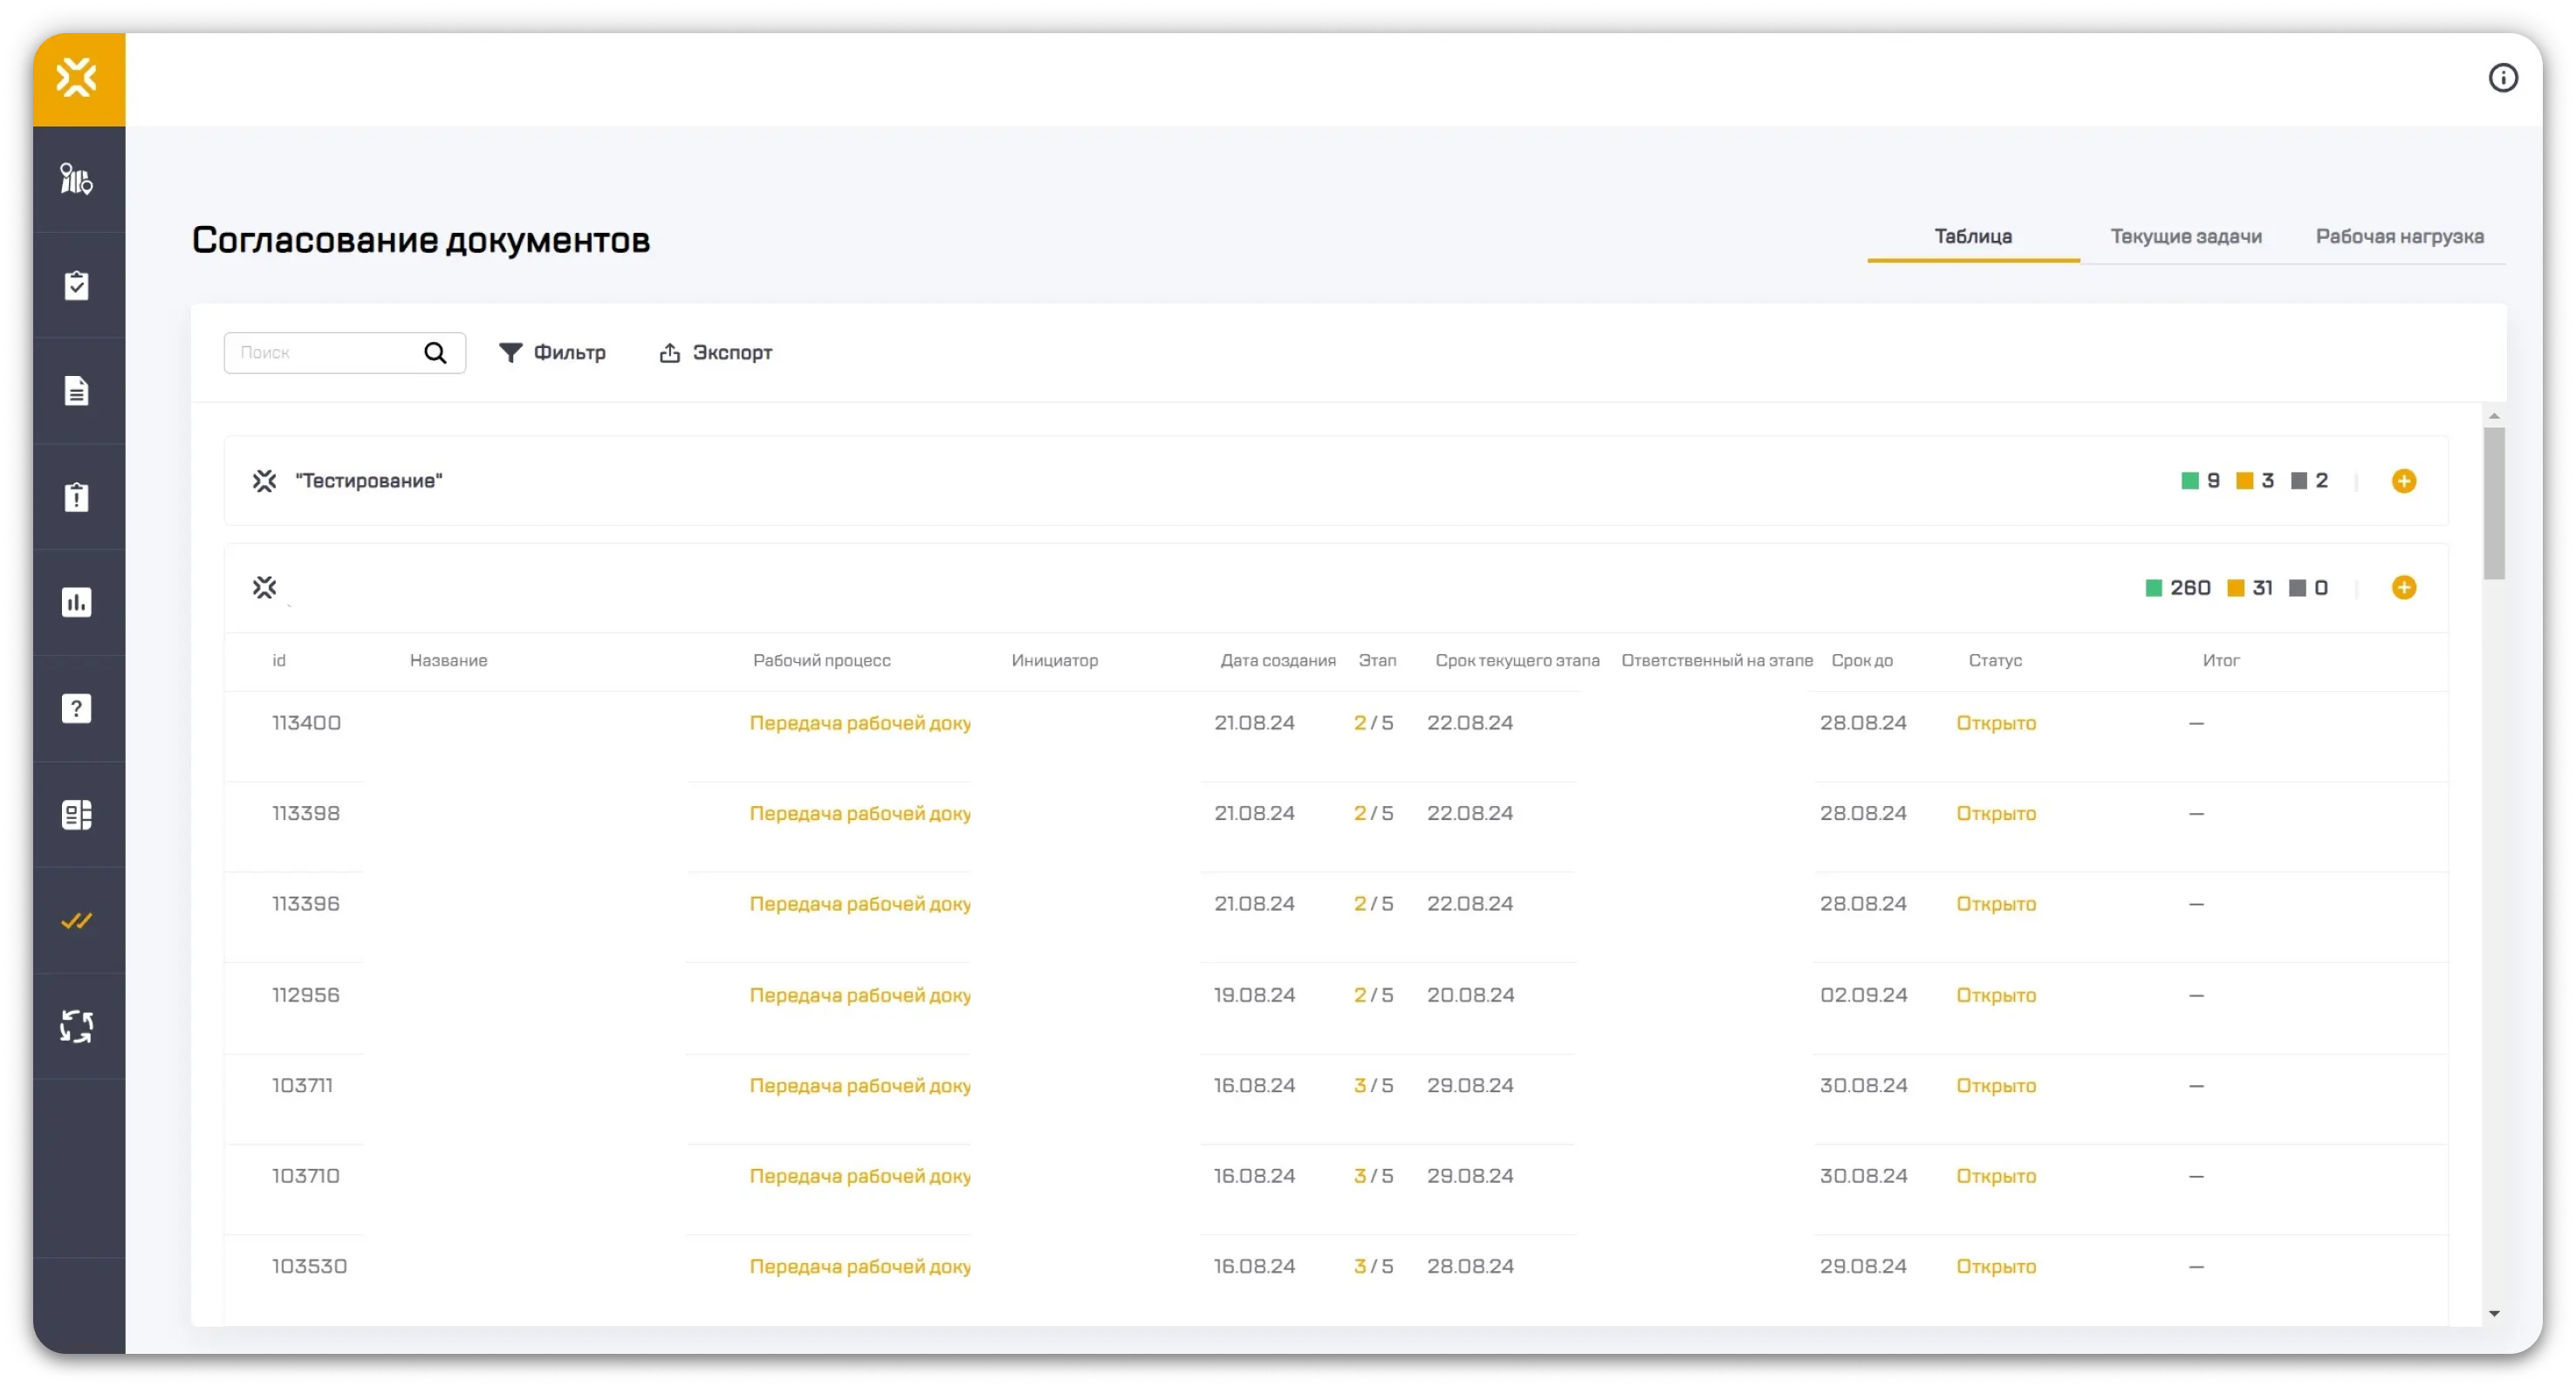Open the Фильтр options
Viewport: 2576px width, 1387px height.
coord(552,353)
